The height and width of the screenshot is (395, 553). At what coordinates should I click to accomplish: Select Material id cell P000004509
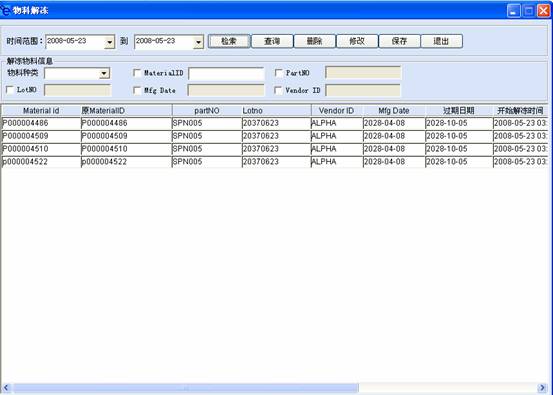41,136
